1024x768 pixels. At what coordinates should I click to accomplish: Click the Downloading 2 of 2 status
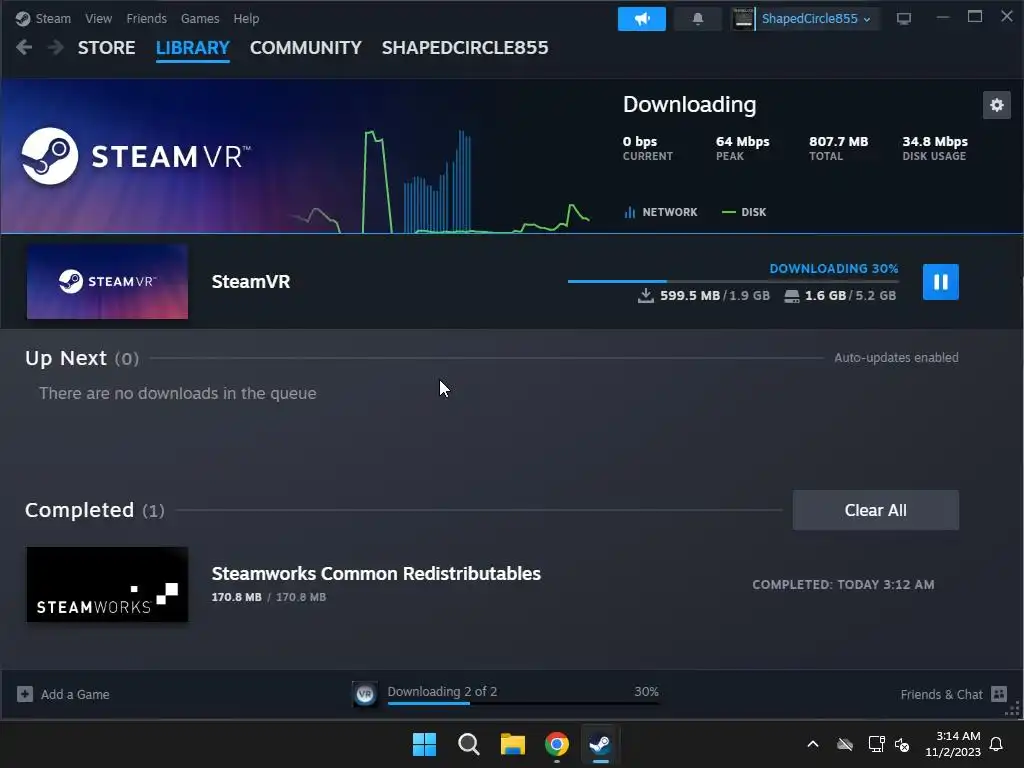click(x=442, y=691)
